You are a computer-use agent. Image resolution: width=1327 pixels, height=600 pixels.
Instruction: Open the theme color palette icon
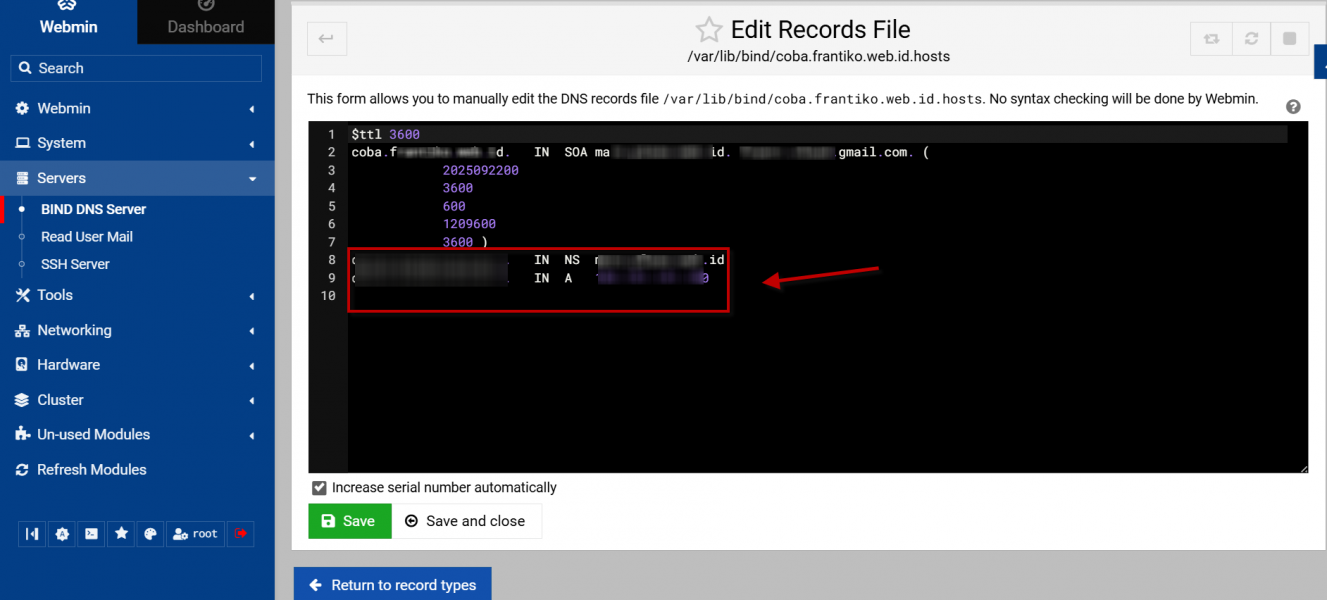point(150,534)
